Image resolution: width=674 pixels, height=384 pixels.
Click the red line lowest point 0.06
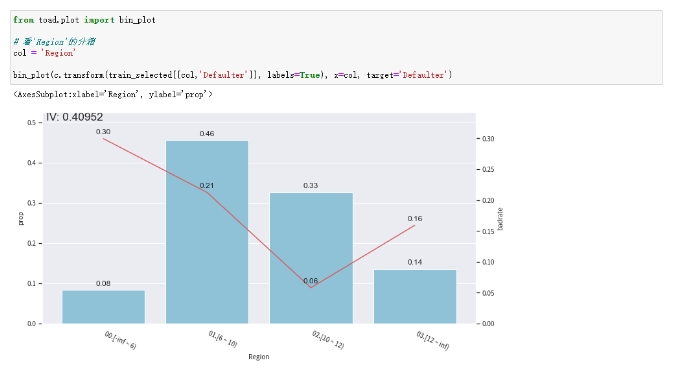point(311,287)
